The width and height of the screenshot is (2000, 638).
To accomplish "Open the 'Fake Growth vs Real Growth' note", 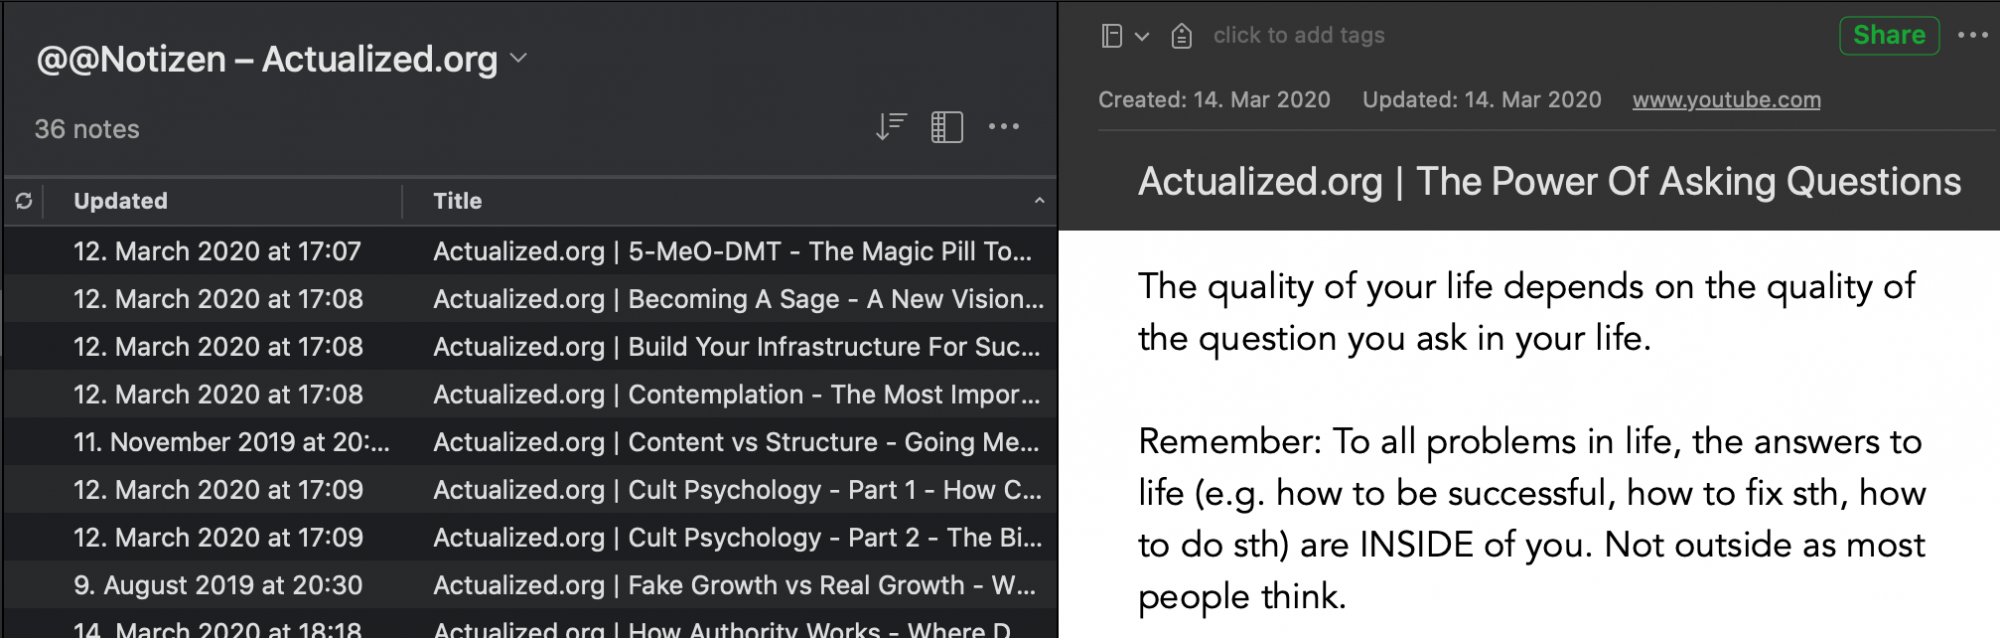I will coord(531,585).
